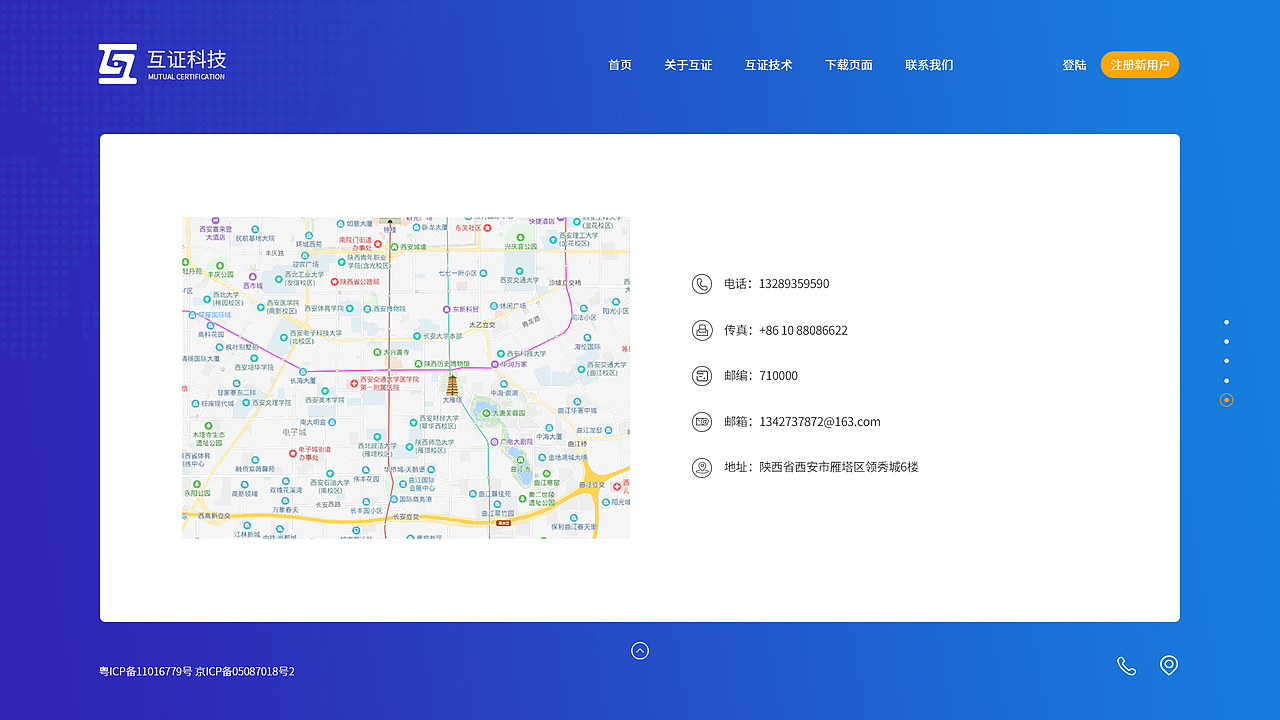Click the fax machine icon beside 传真
Image resolution: width=1280 pixels, height=720 pixels.
(701, 330)
